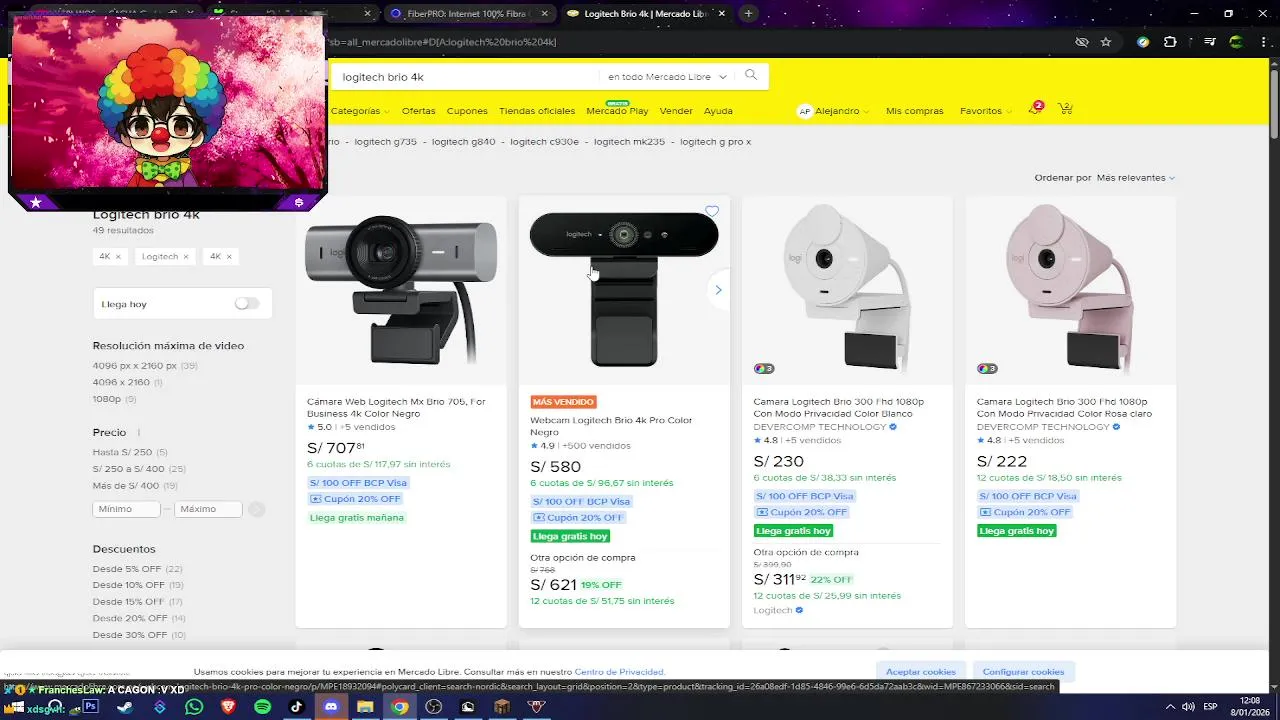1280x720 pixels.
Task: Open the Logitech Mx Brio 705 camera thumbnail
Action: coord(401,290)
